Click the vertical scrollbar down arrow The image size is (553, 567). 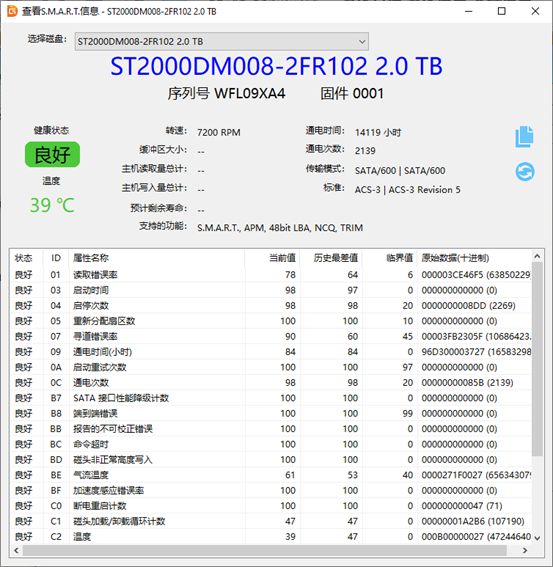coord(537,538)
